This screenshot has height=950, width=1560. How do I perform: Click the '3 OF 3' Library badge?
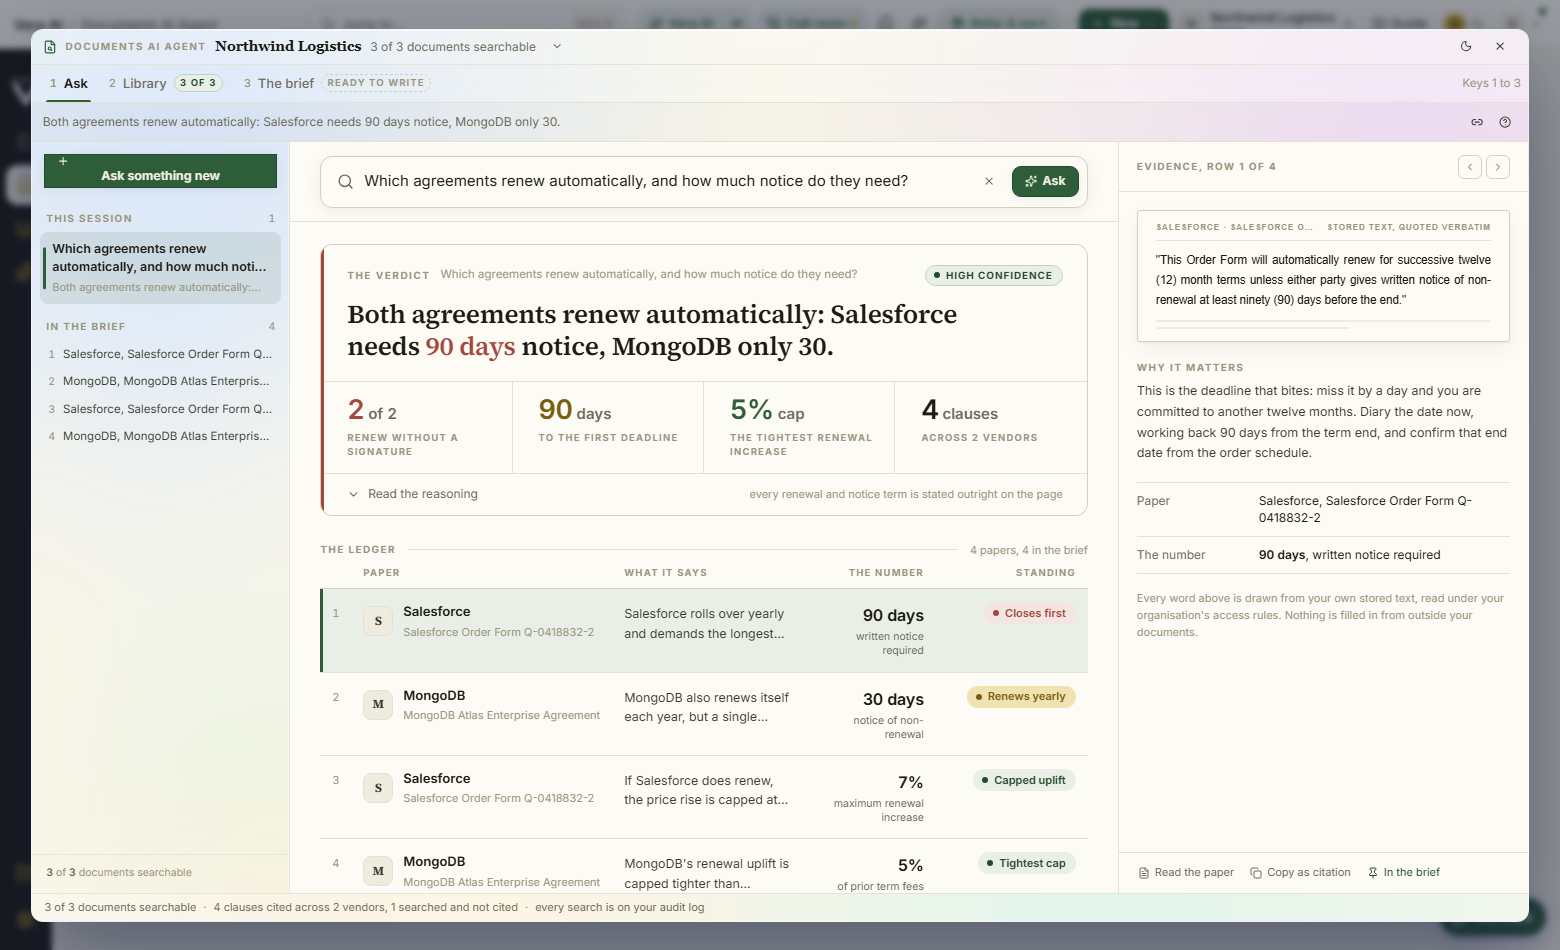point(198,83)
